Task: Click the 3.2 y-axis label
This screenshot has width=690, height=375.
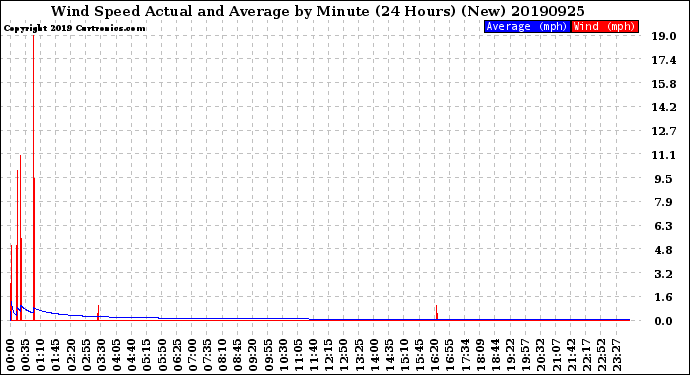Action: (x=663, y=274)
